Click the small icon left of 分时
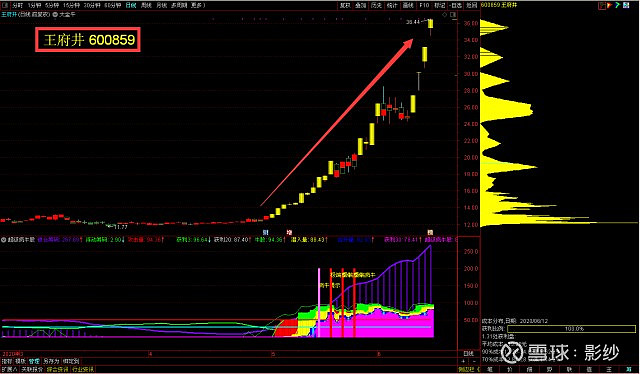This screenshot has height=374, width=640. point(5,5)
